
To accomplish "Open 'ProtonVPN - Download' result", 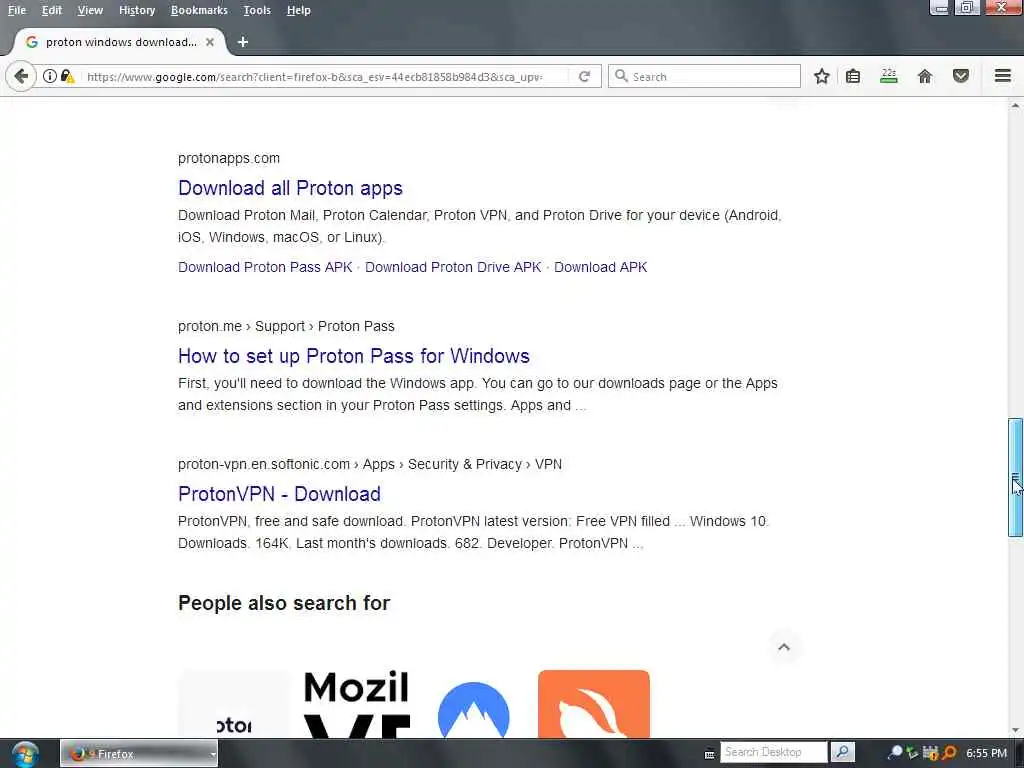I will coord(279,494).
